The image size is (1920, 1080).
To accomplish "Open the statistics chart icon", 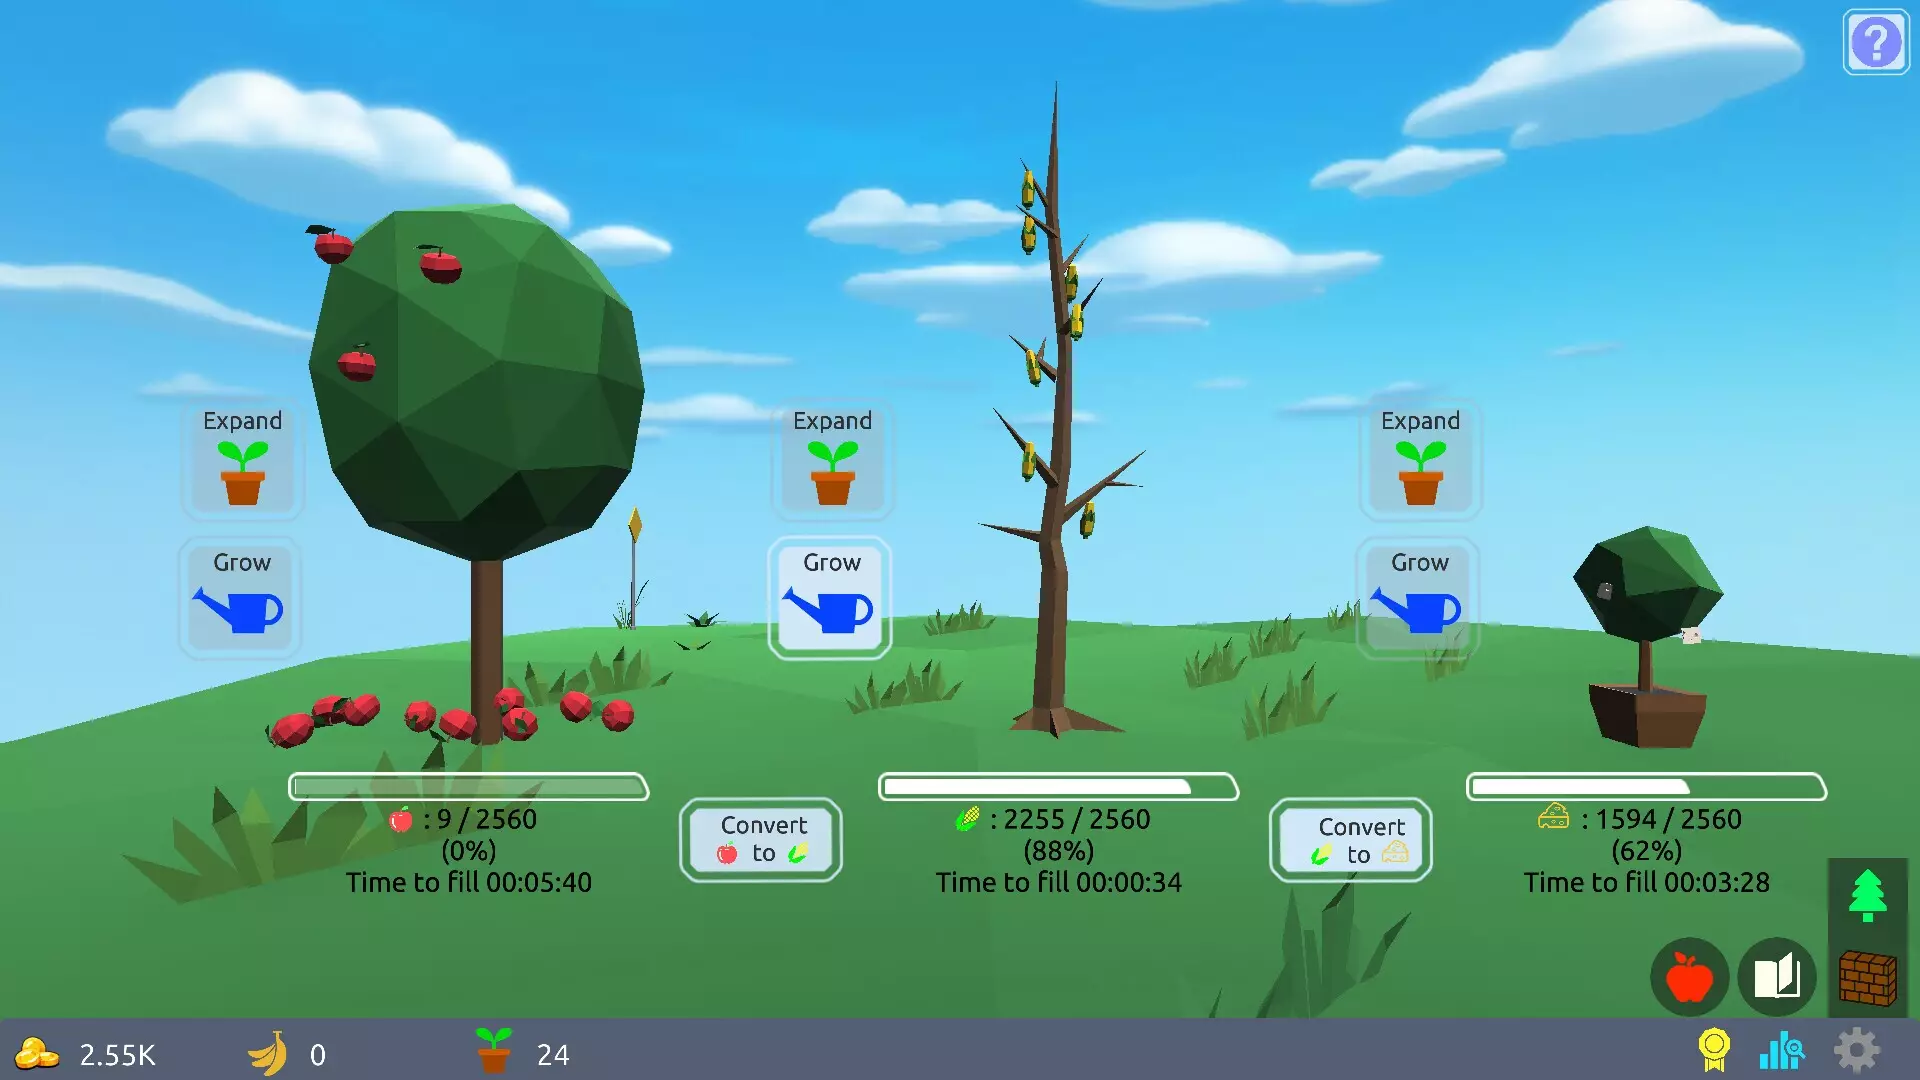I will 1781,1050.
